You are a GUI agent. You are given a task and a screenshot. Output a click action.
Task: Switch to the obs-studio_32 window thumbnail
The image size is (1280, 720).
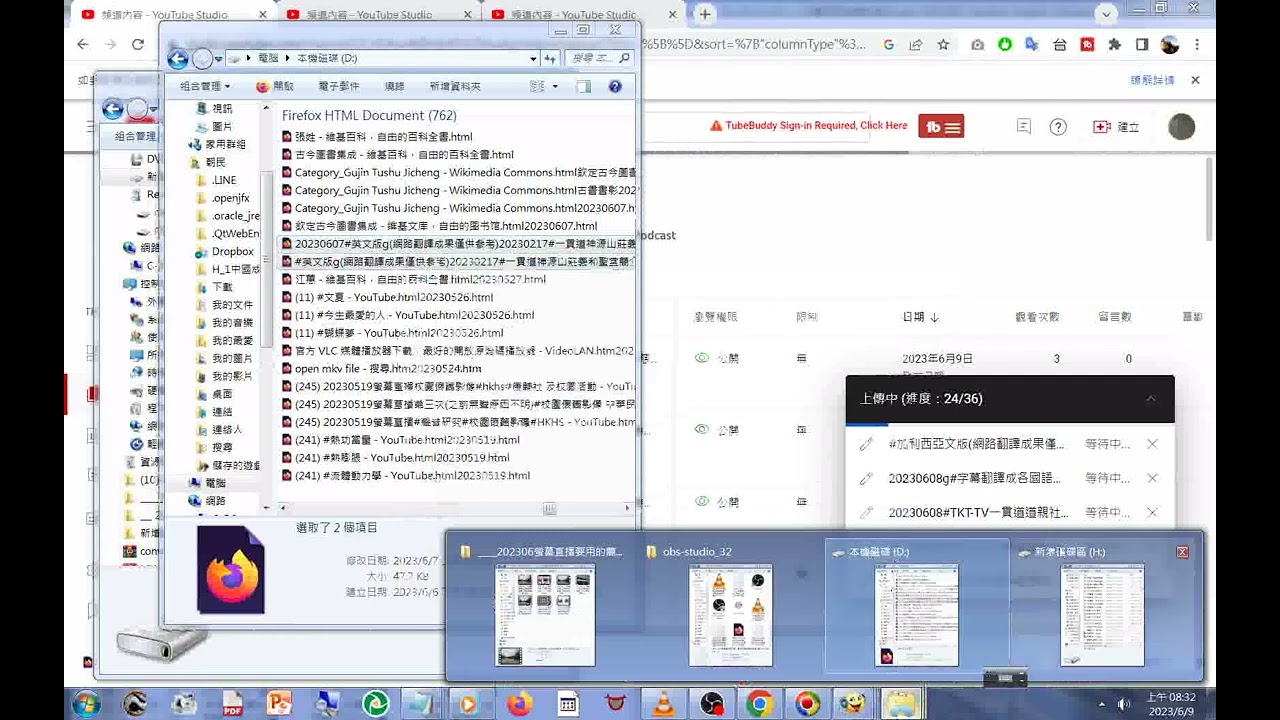pyautogui.click(x=730, y=607)
